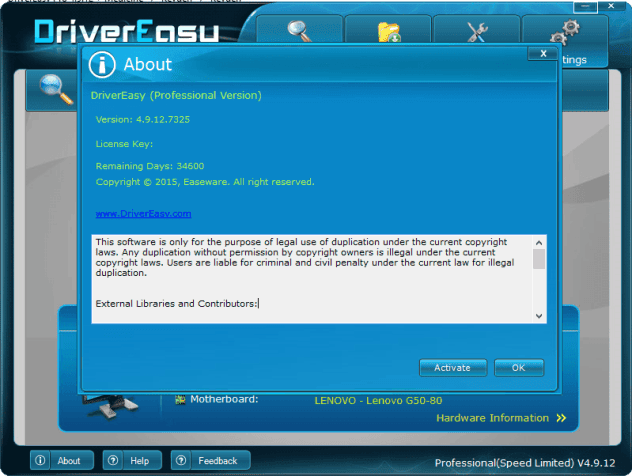The height and width of the screenshot is (476, 632).
Task: Click the Feedback question mark icon
Action: click(x=181, y=460)
